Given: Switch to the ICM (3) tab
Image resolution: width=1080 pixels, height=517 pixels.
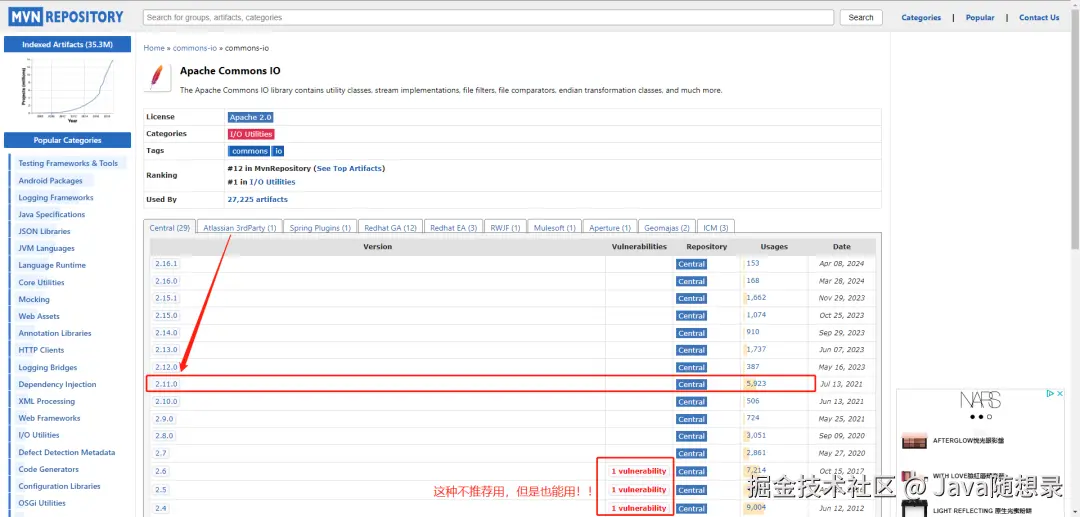Looking at the screenshot, I should 716,228.
